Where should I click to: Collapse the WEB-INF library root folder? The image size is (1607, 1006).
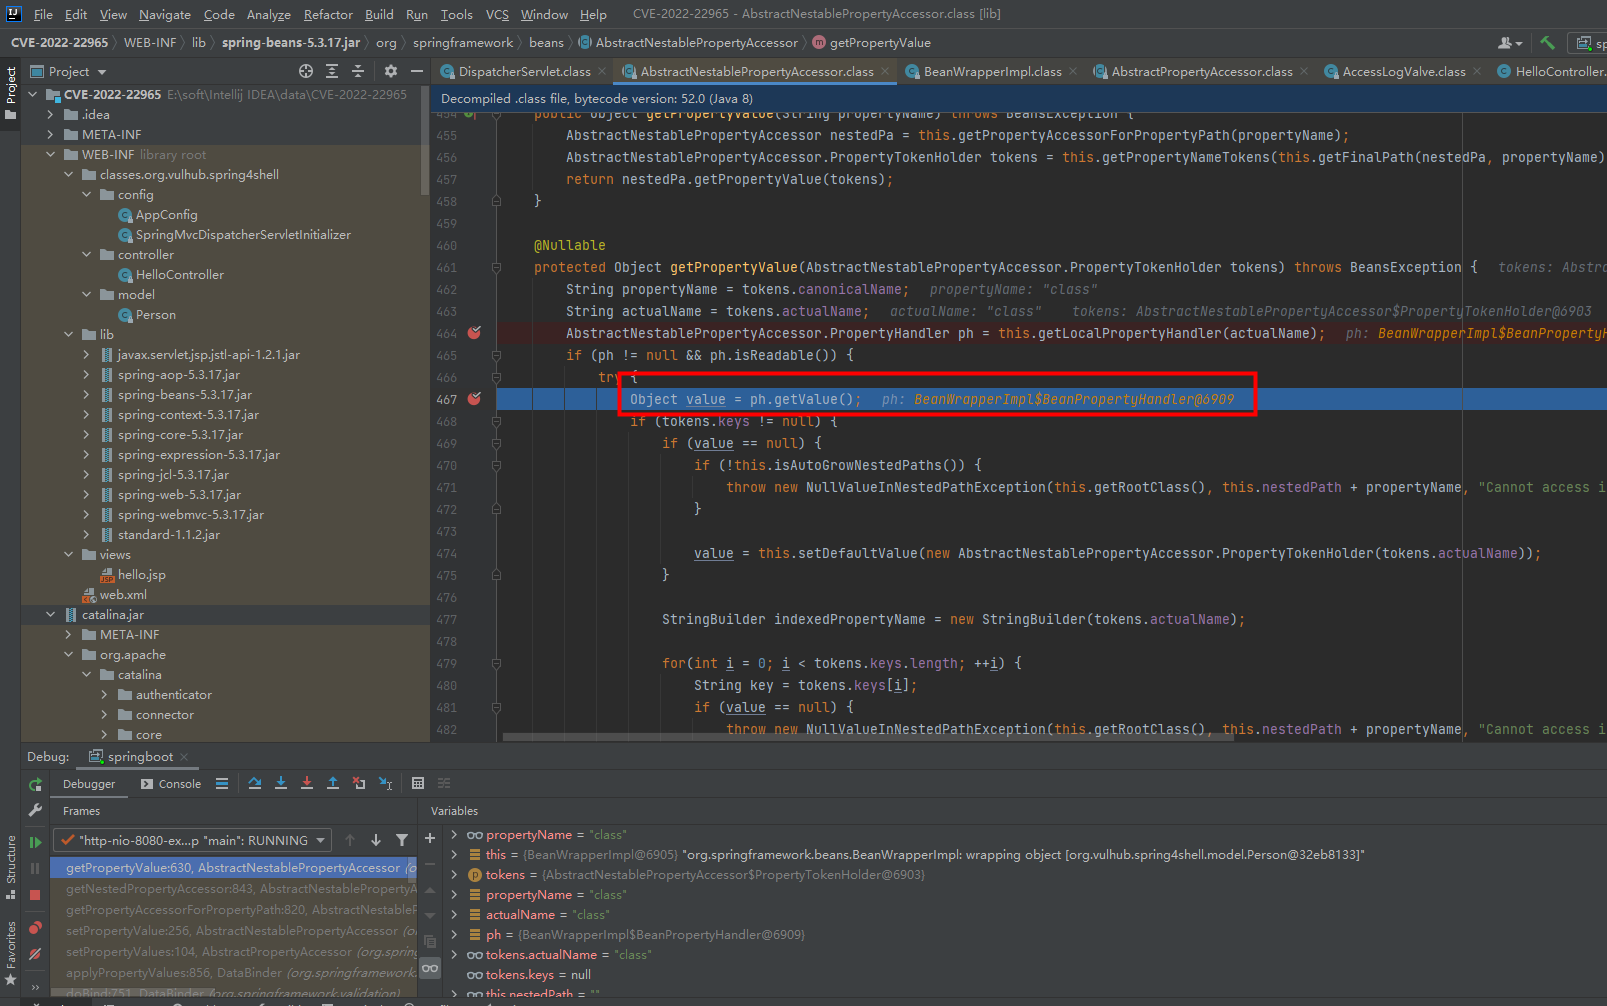(50, 155)
